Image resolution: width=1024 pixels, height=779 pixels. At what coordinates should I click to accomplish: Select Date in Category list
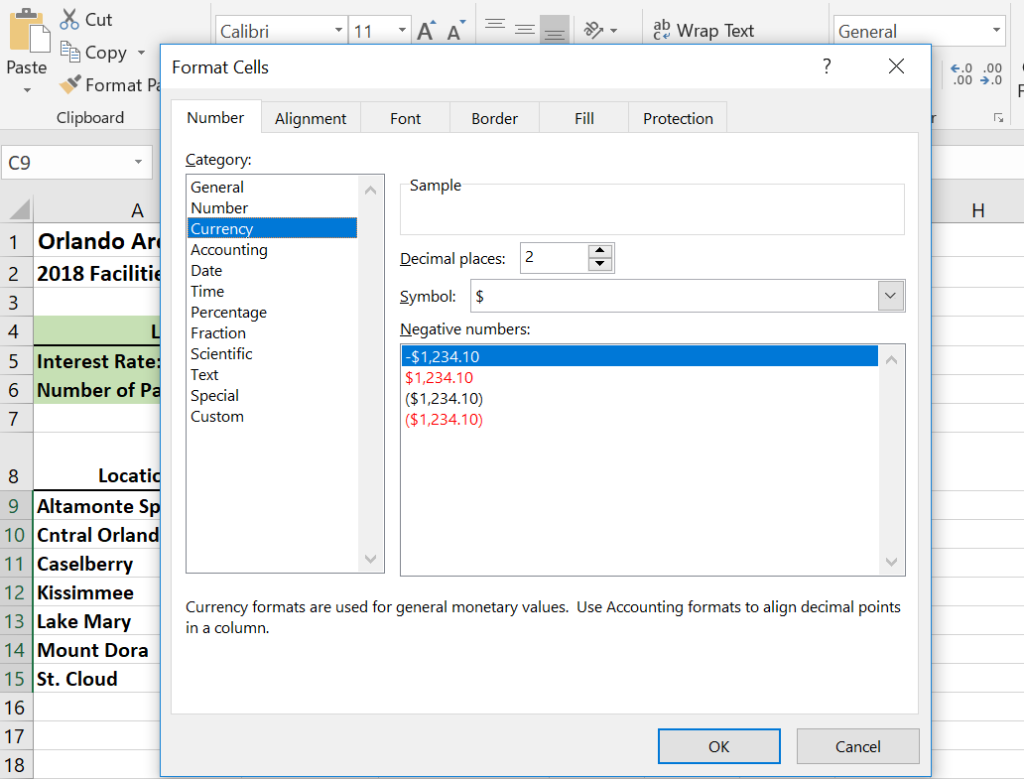coord(272,270)
